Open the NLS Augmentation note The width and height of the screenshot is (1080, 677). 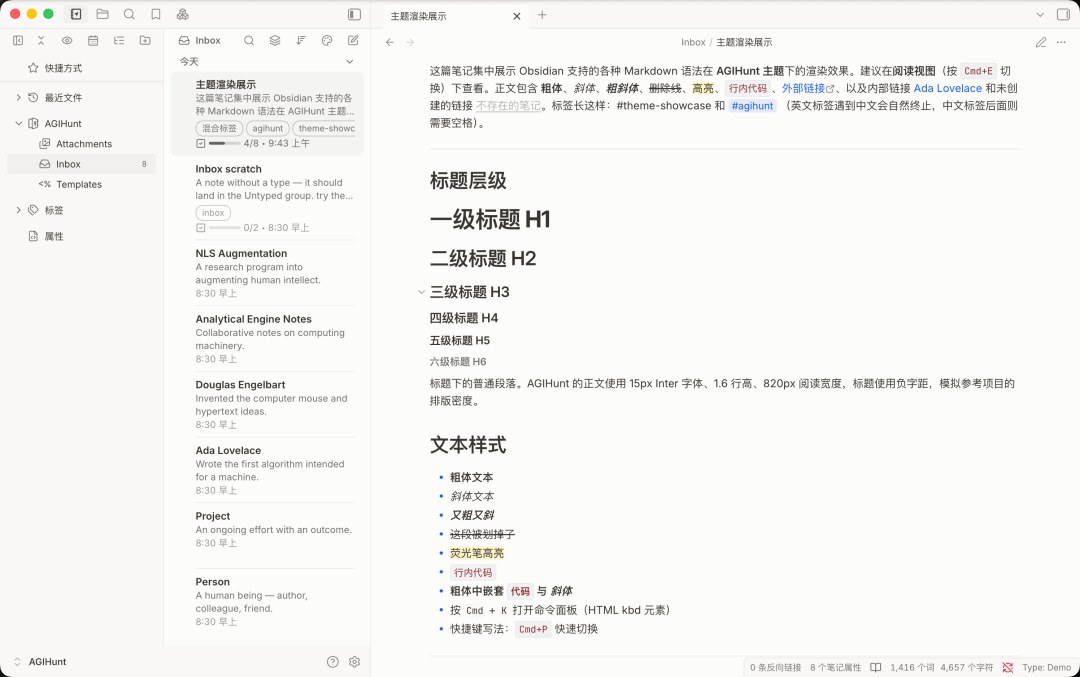point(267,273)
